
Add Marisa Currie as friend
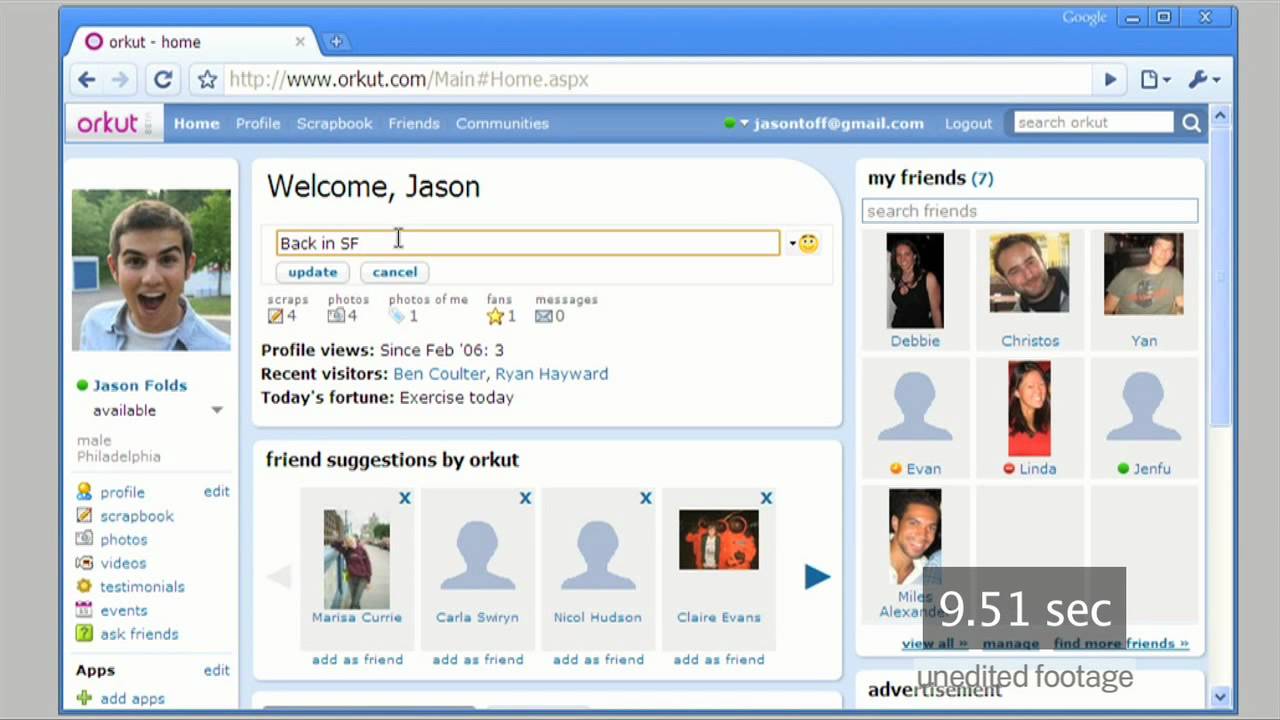(357, 660)
